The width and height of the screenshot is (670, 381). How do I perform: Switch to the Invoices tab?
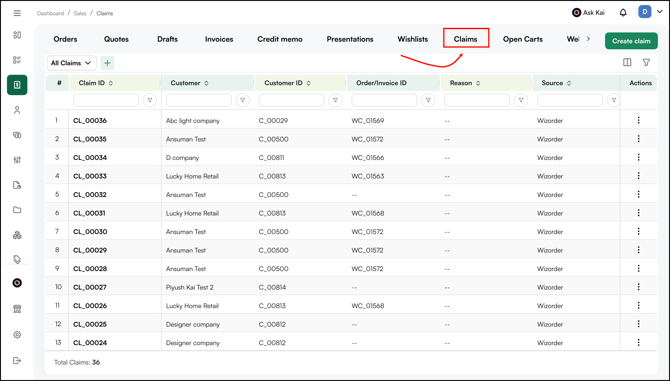(x=219, y=39)
